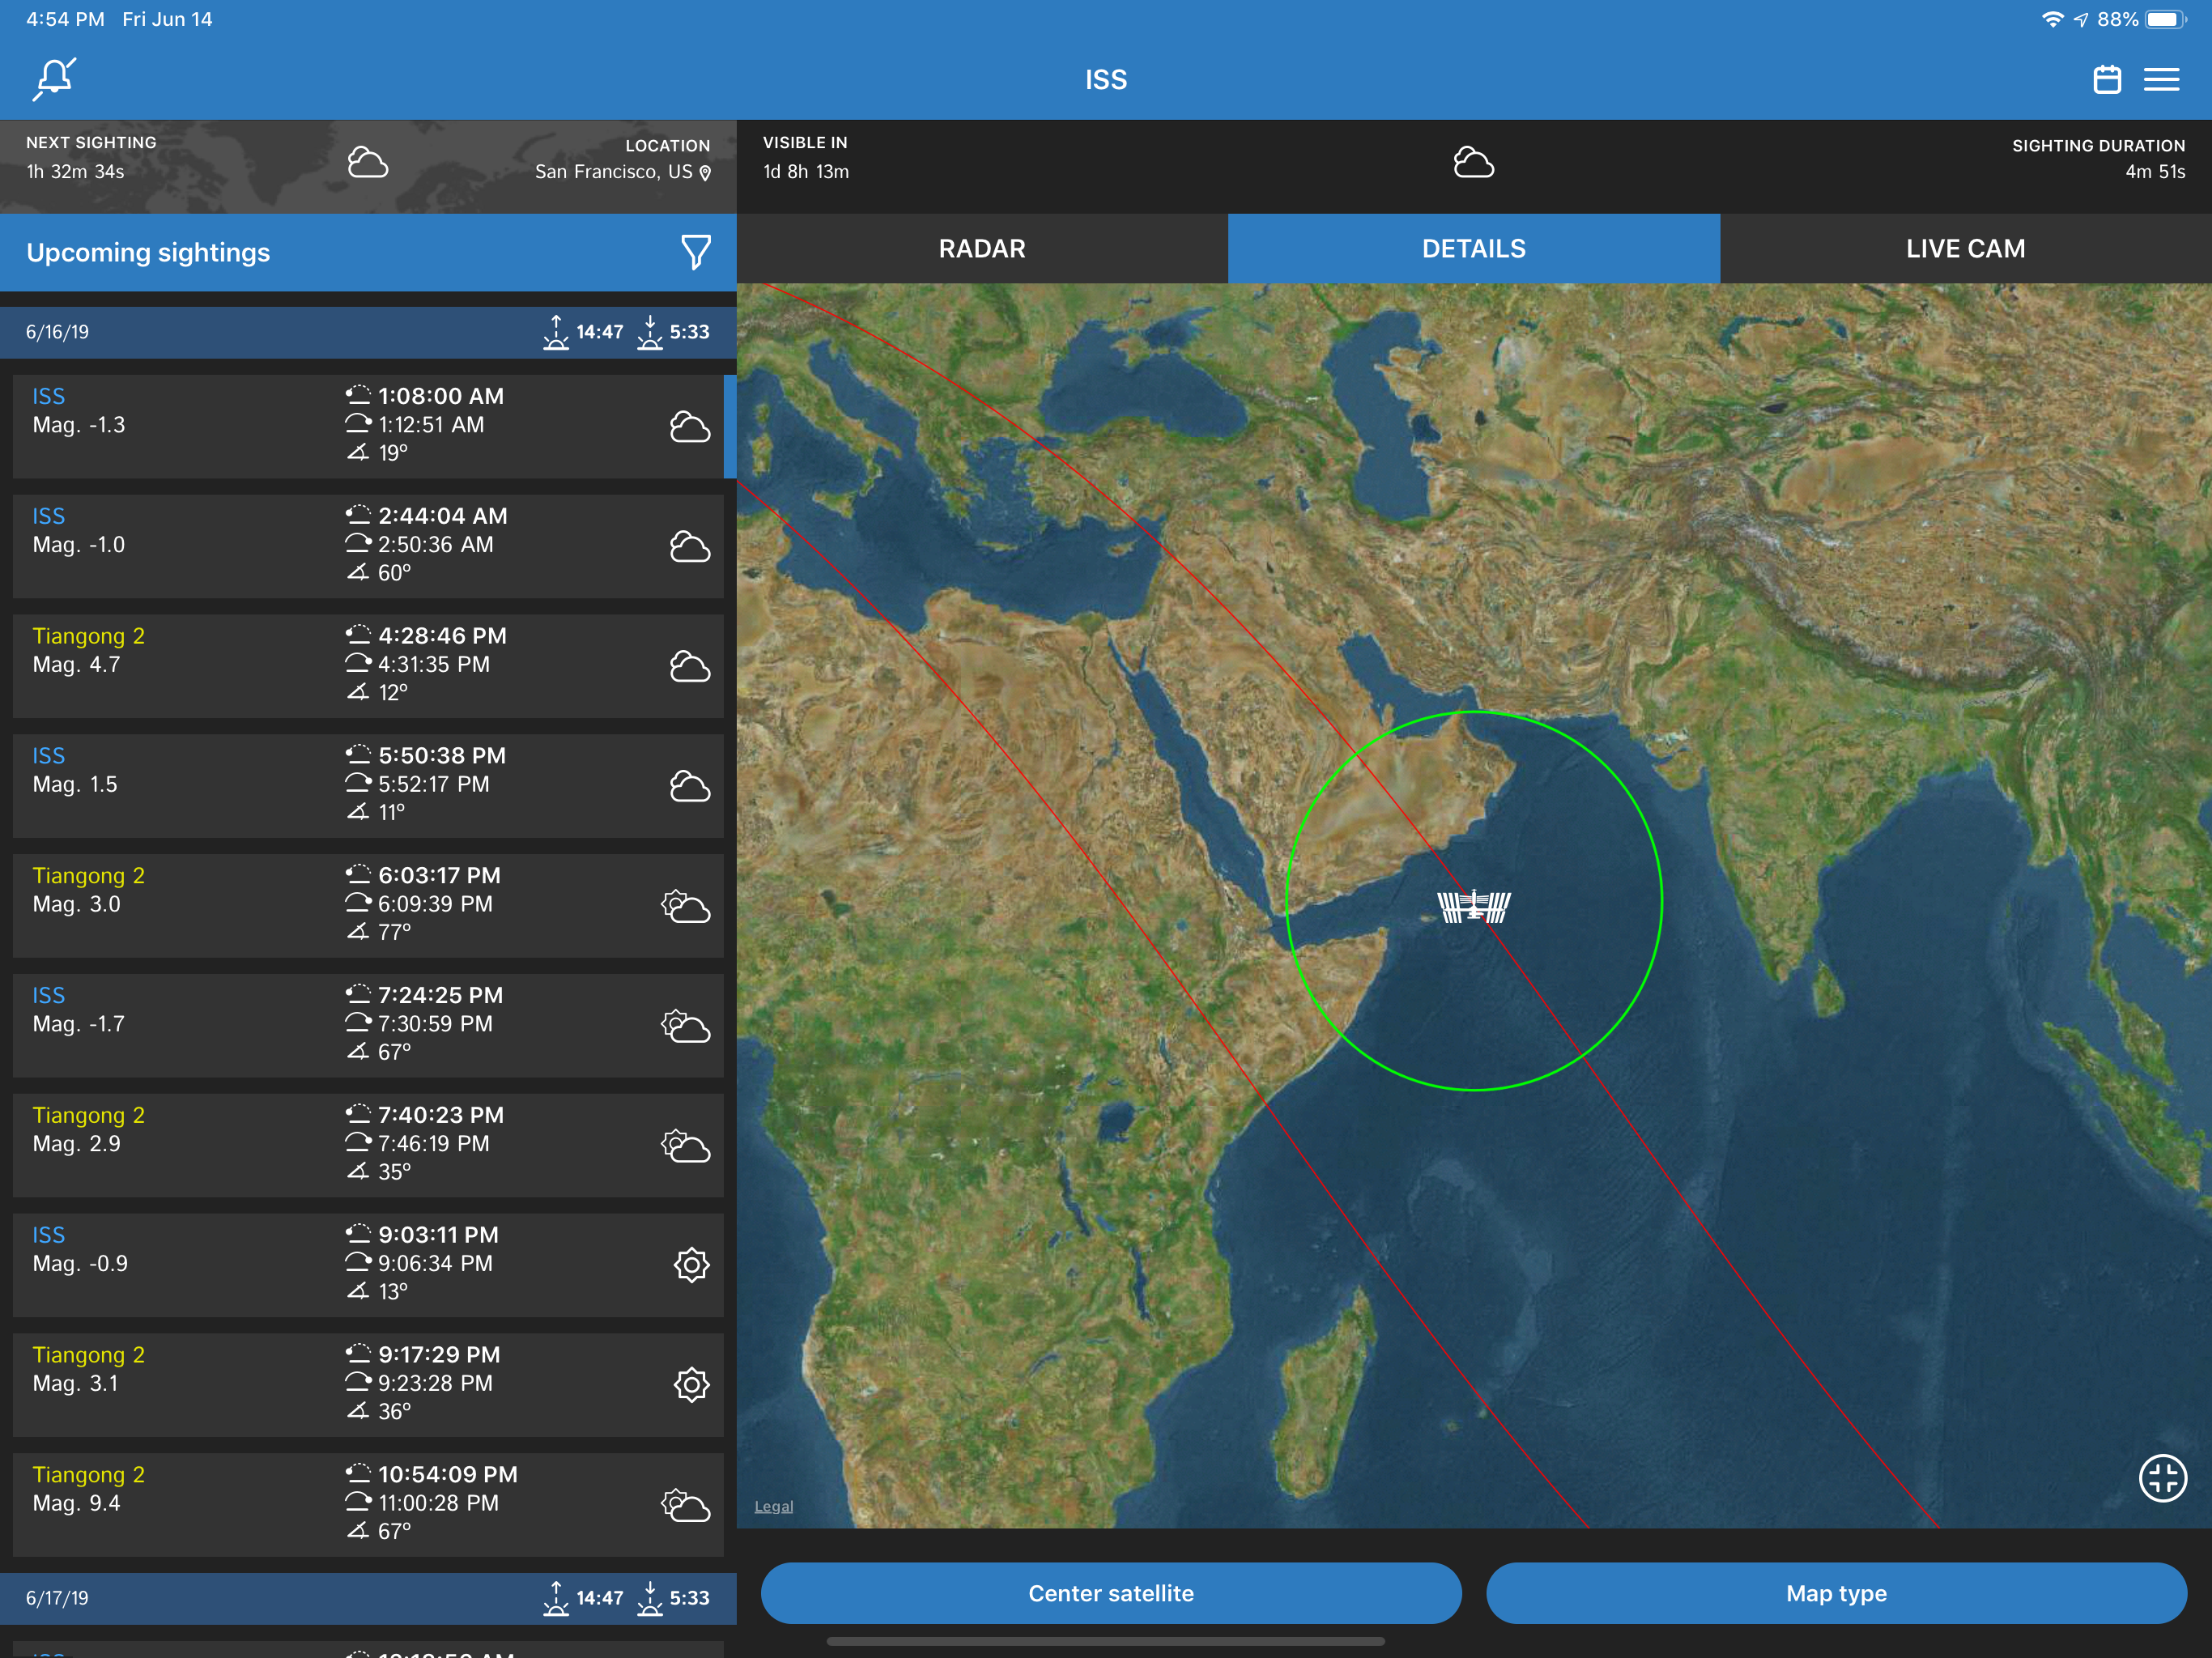Select ISS sighting at 1:08:00 AM
Image resolution: width=2212 pixels, height=1658 pixels.
click(x=368, y=425)
